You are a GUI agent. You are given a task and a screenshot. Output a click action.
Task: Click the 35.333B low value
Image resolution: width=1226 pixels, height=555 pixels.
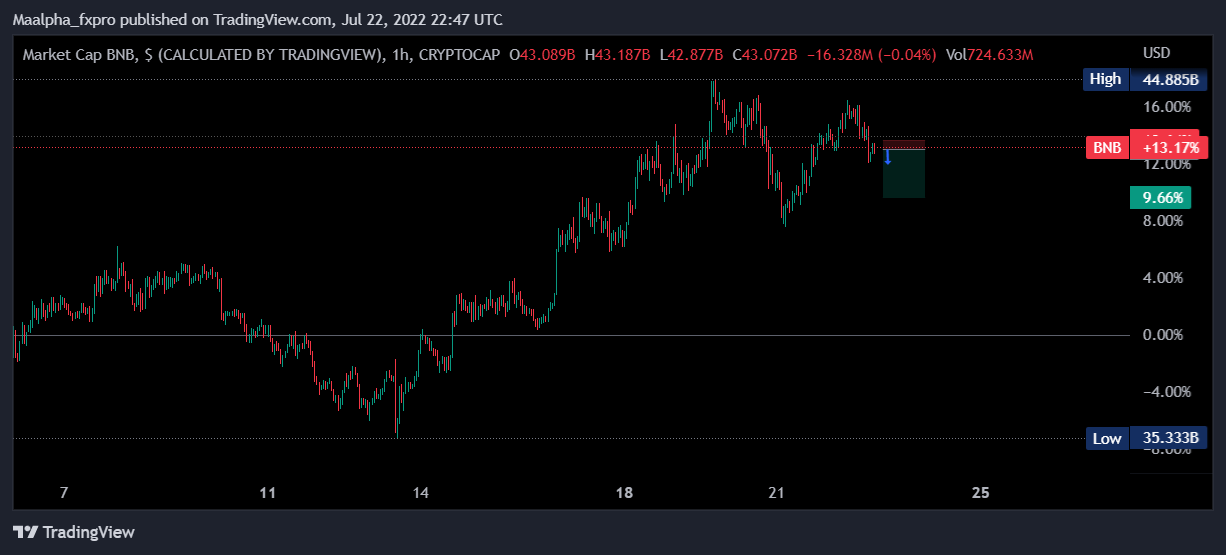(x=1169, y=438)
